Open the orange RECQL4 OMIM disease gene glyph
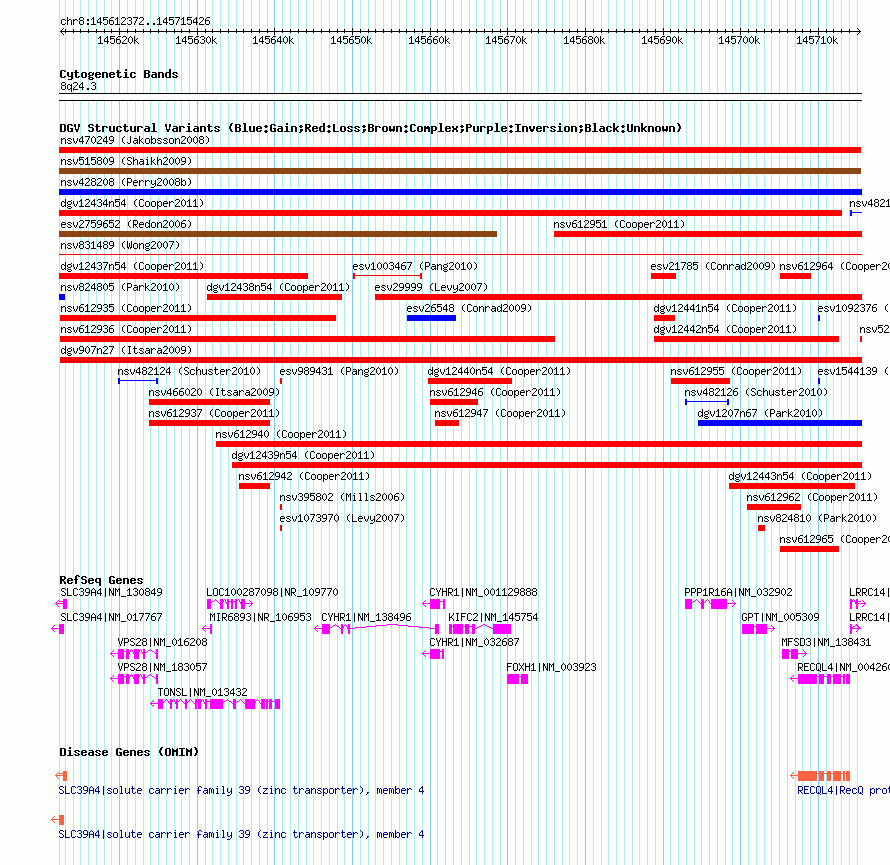The width and height of the screenshot is (890, 865). [x=820, y=775]
